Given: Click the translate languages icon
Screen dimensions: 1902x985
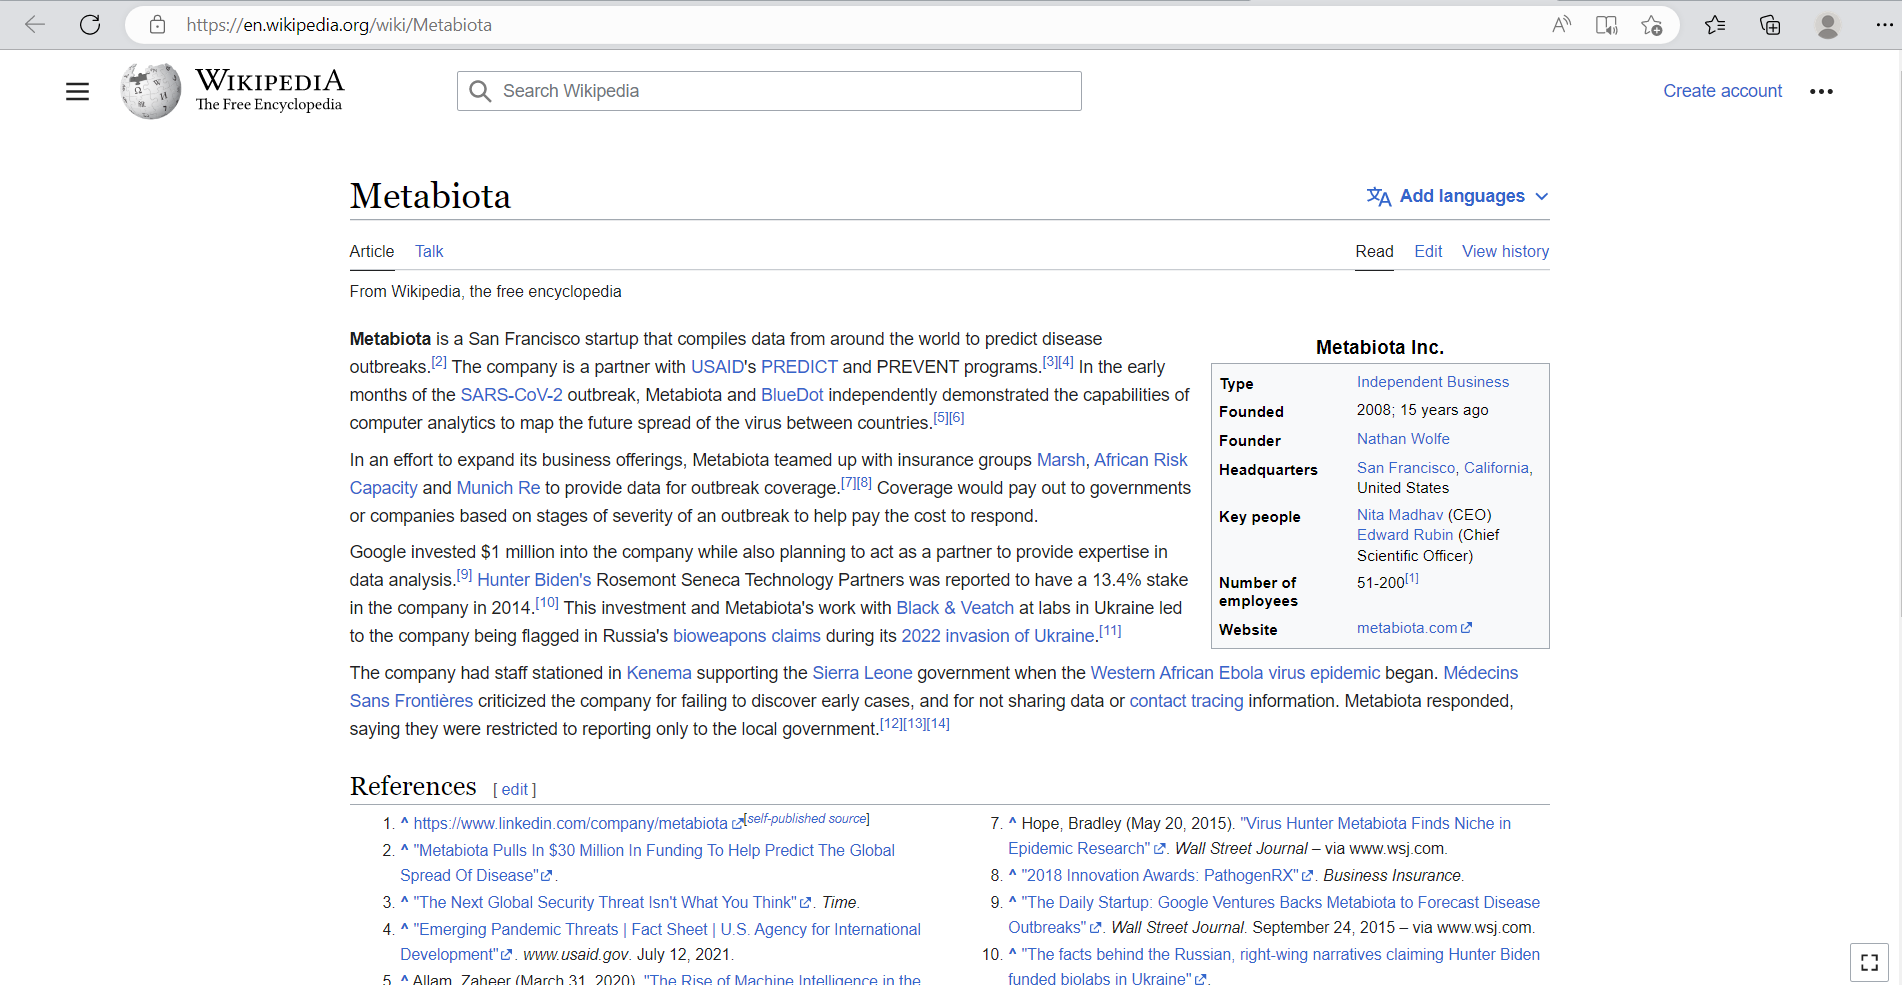Looking at the screenshot, I should click(1379, 196).
